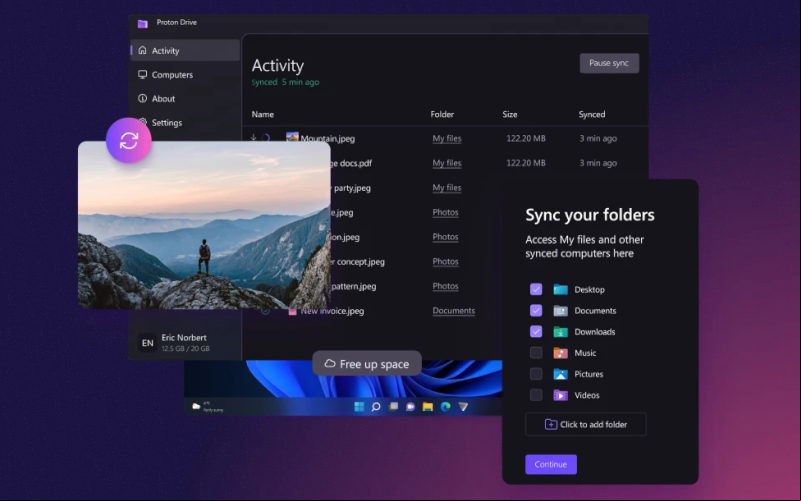Click the Downloads folder icon
Screen dimensions: 801x501
[560, 331]
